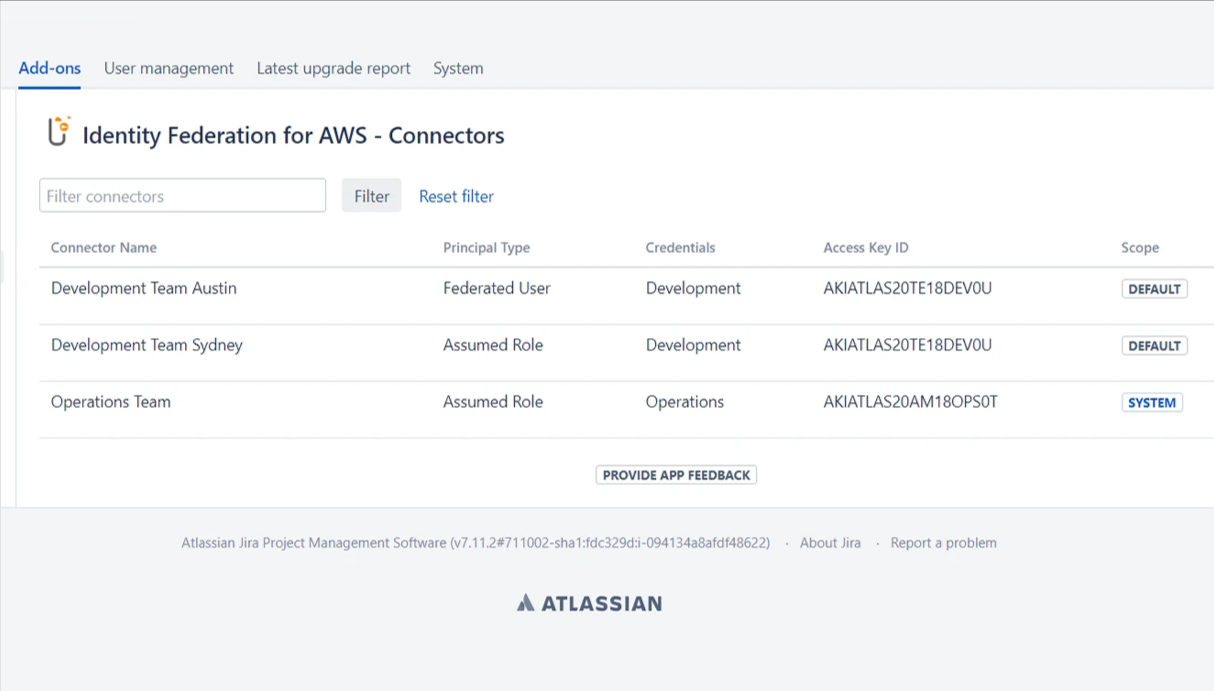The image size is (1214, 691).
Task: Open the Operations Team connector row
Action: pyautogui.click(x=111, y=402)
